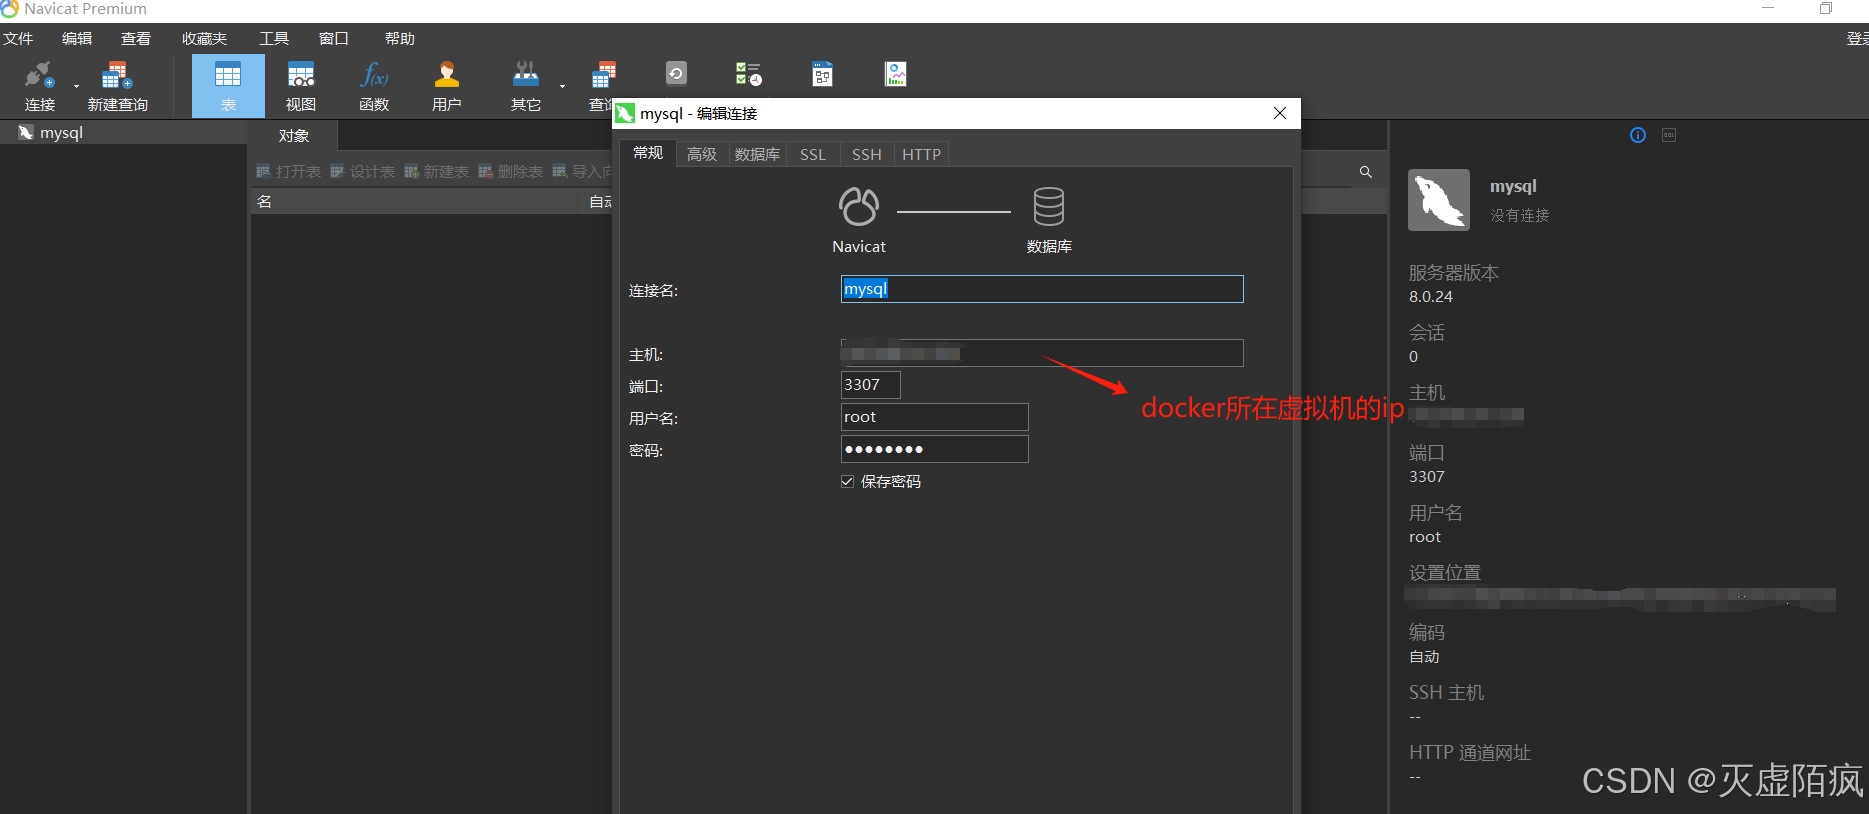This screenshot has height=814, width=1869.
Task: Open the 收藏夹 favorites menu
Action: click(x=205, y=39)
